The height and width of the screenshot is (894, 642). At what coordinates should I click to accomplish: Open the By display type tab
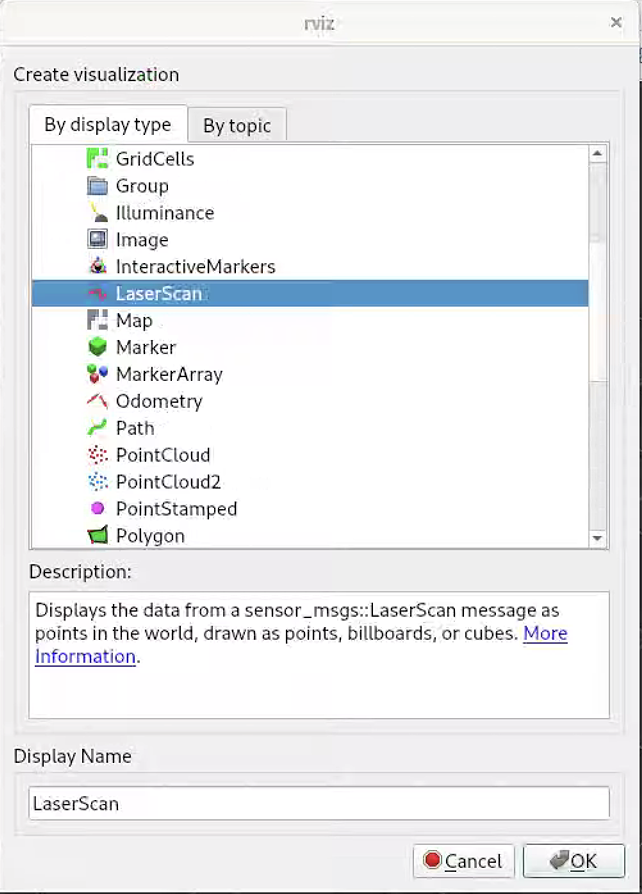click(x=108, y=125)
